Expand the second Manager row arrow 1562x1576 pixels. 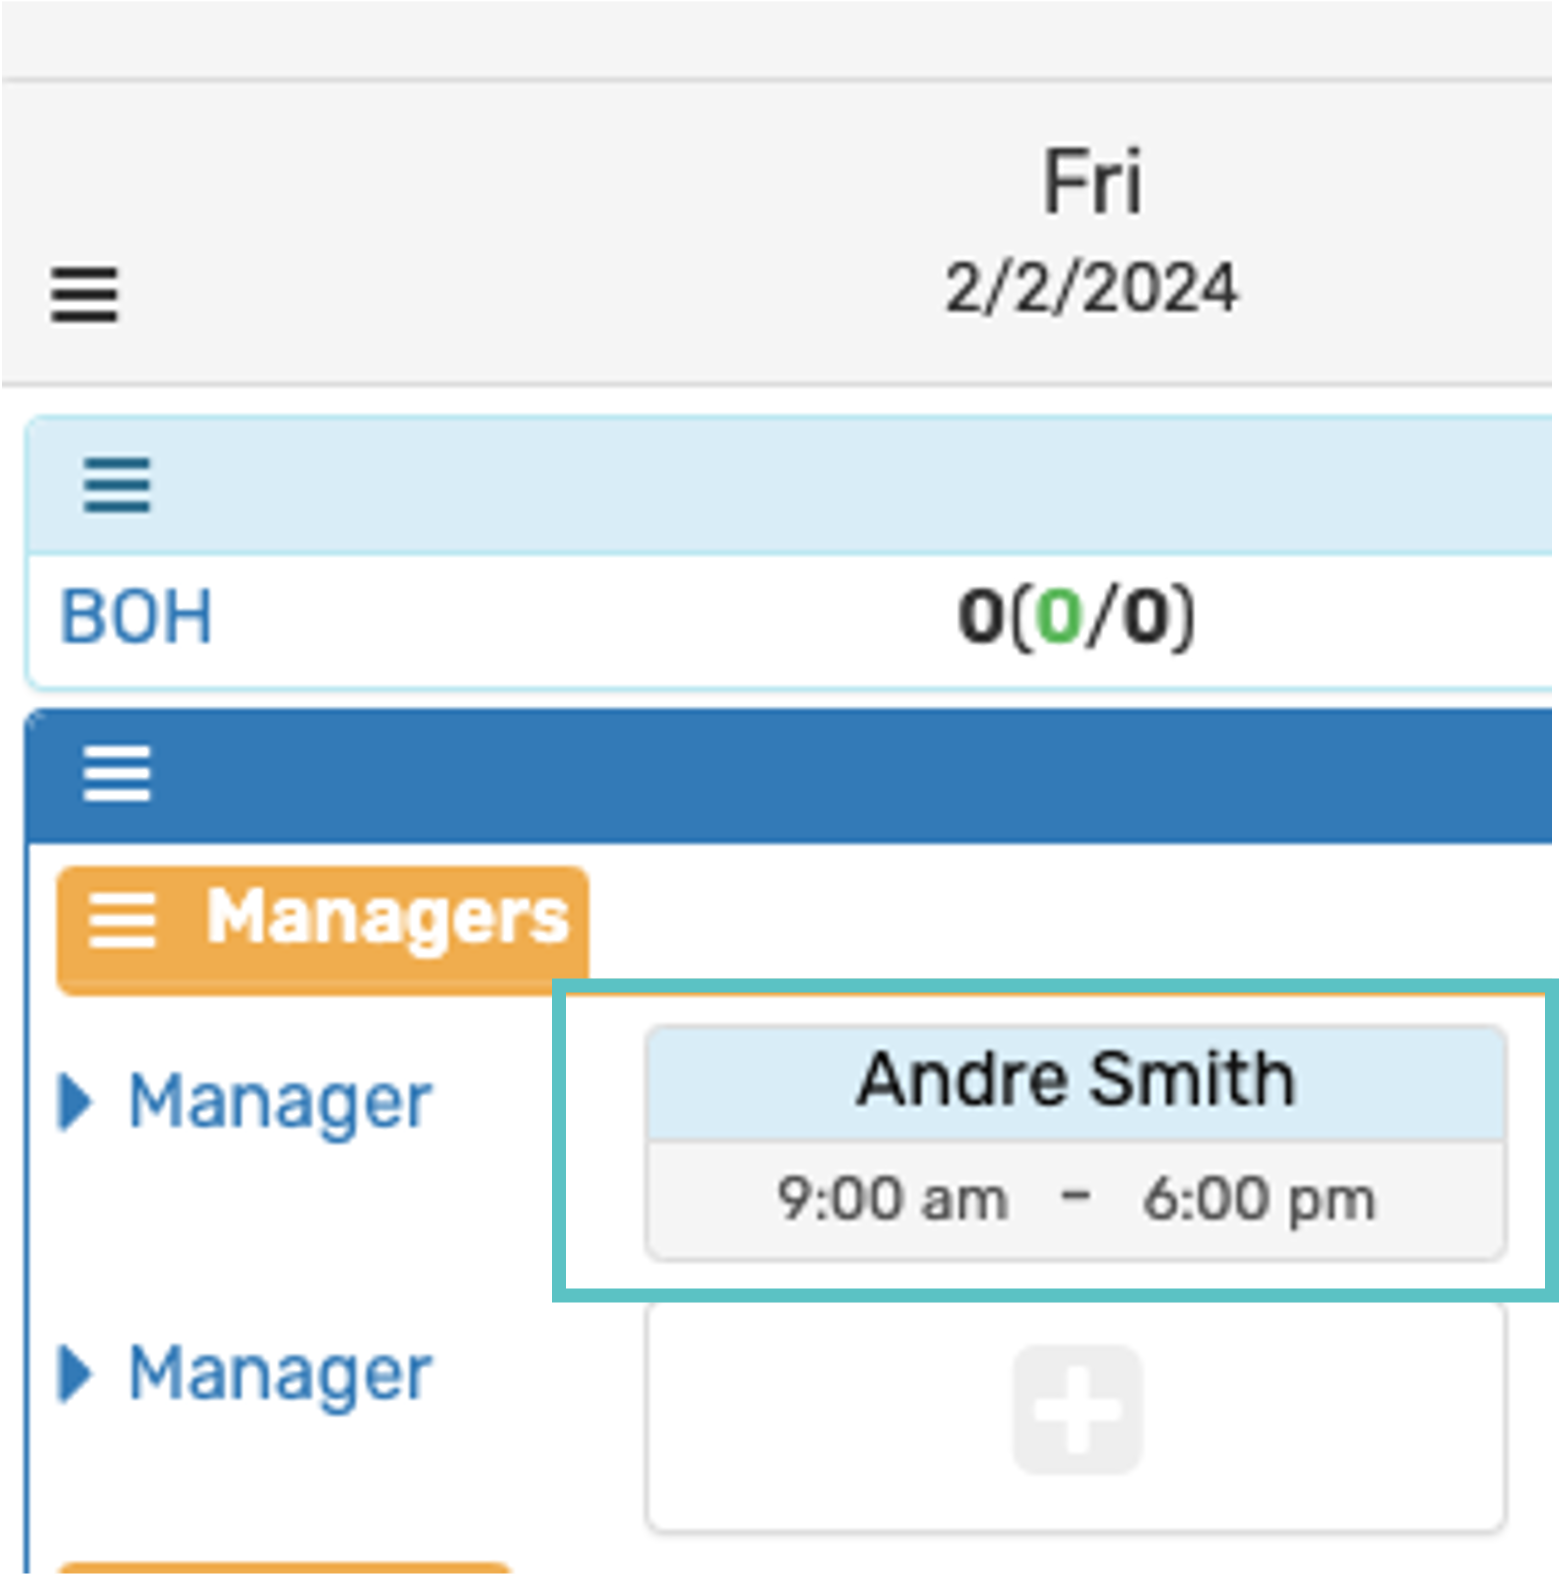(75, 1374)
